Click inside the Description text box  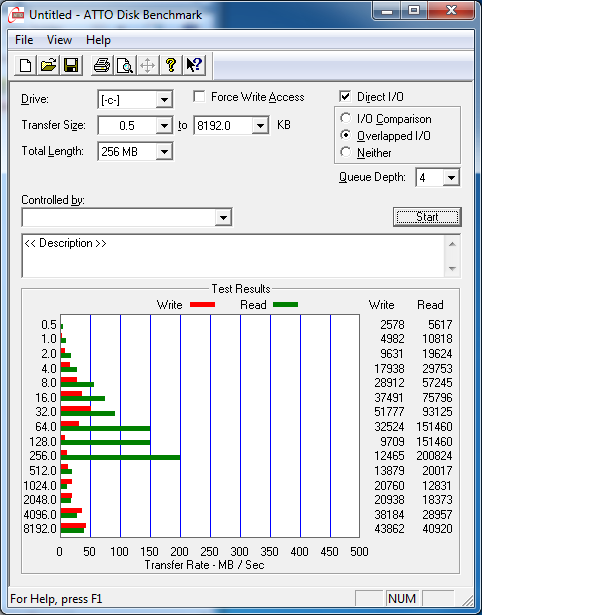click(233, 256)
